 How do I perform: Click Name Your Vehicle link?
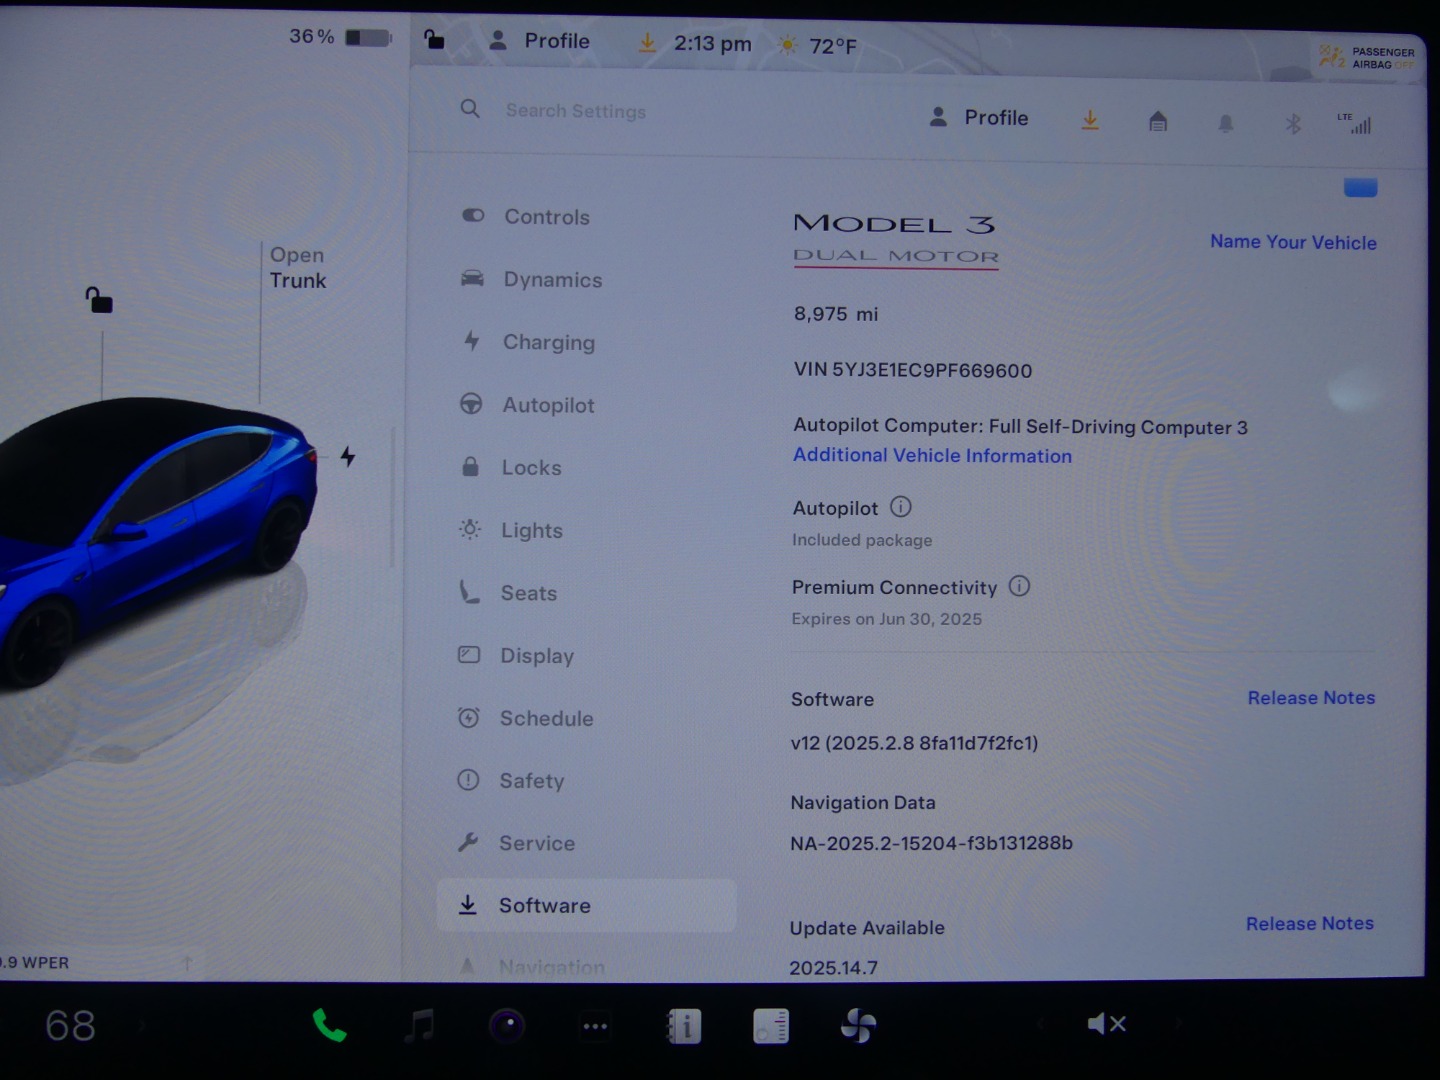[x=1293, y=242]
